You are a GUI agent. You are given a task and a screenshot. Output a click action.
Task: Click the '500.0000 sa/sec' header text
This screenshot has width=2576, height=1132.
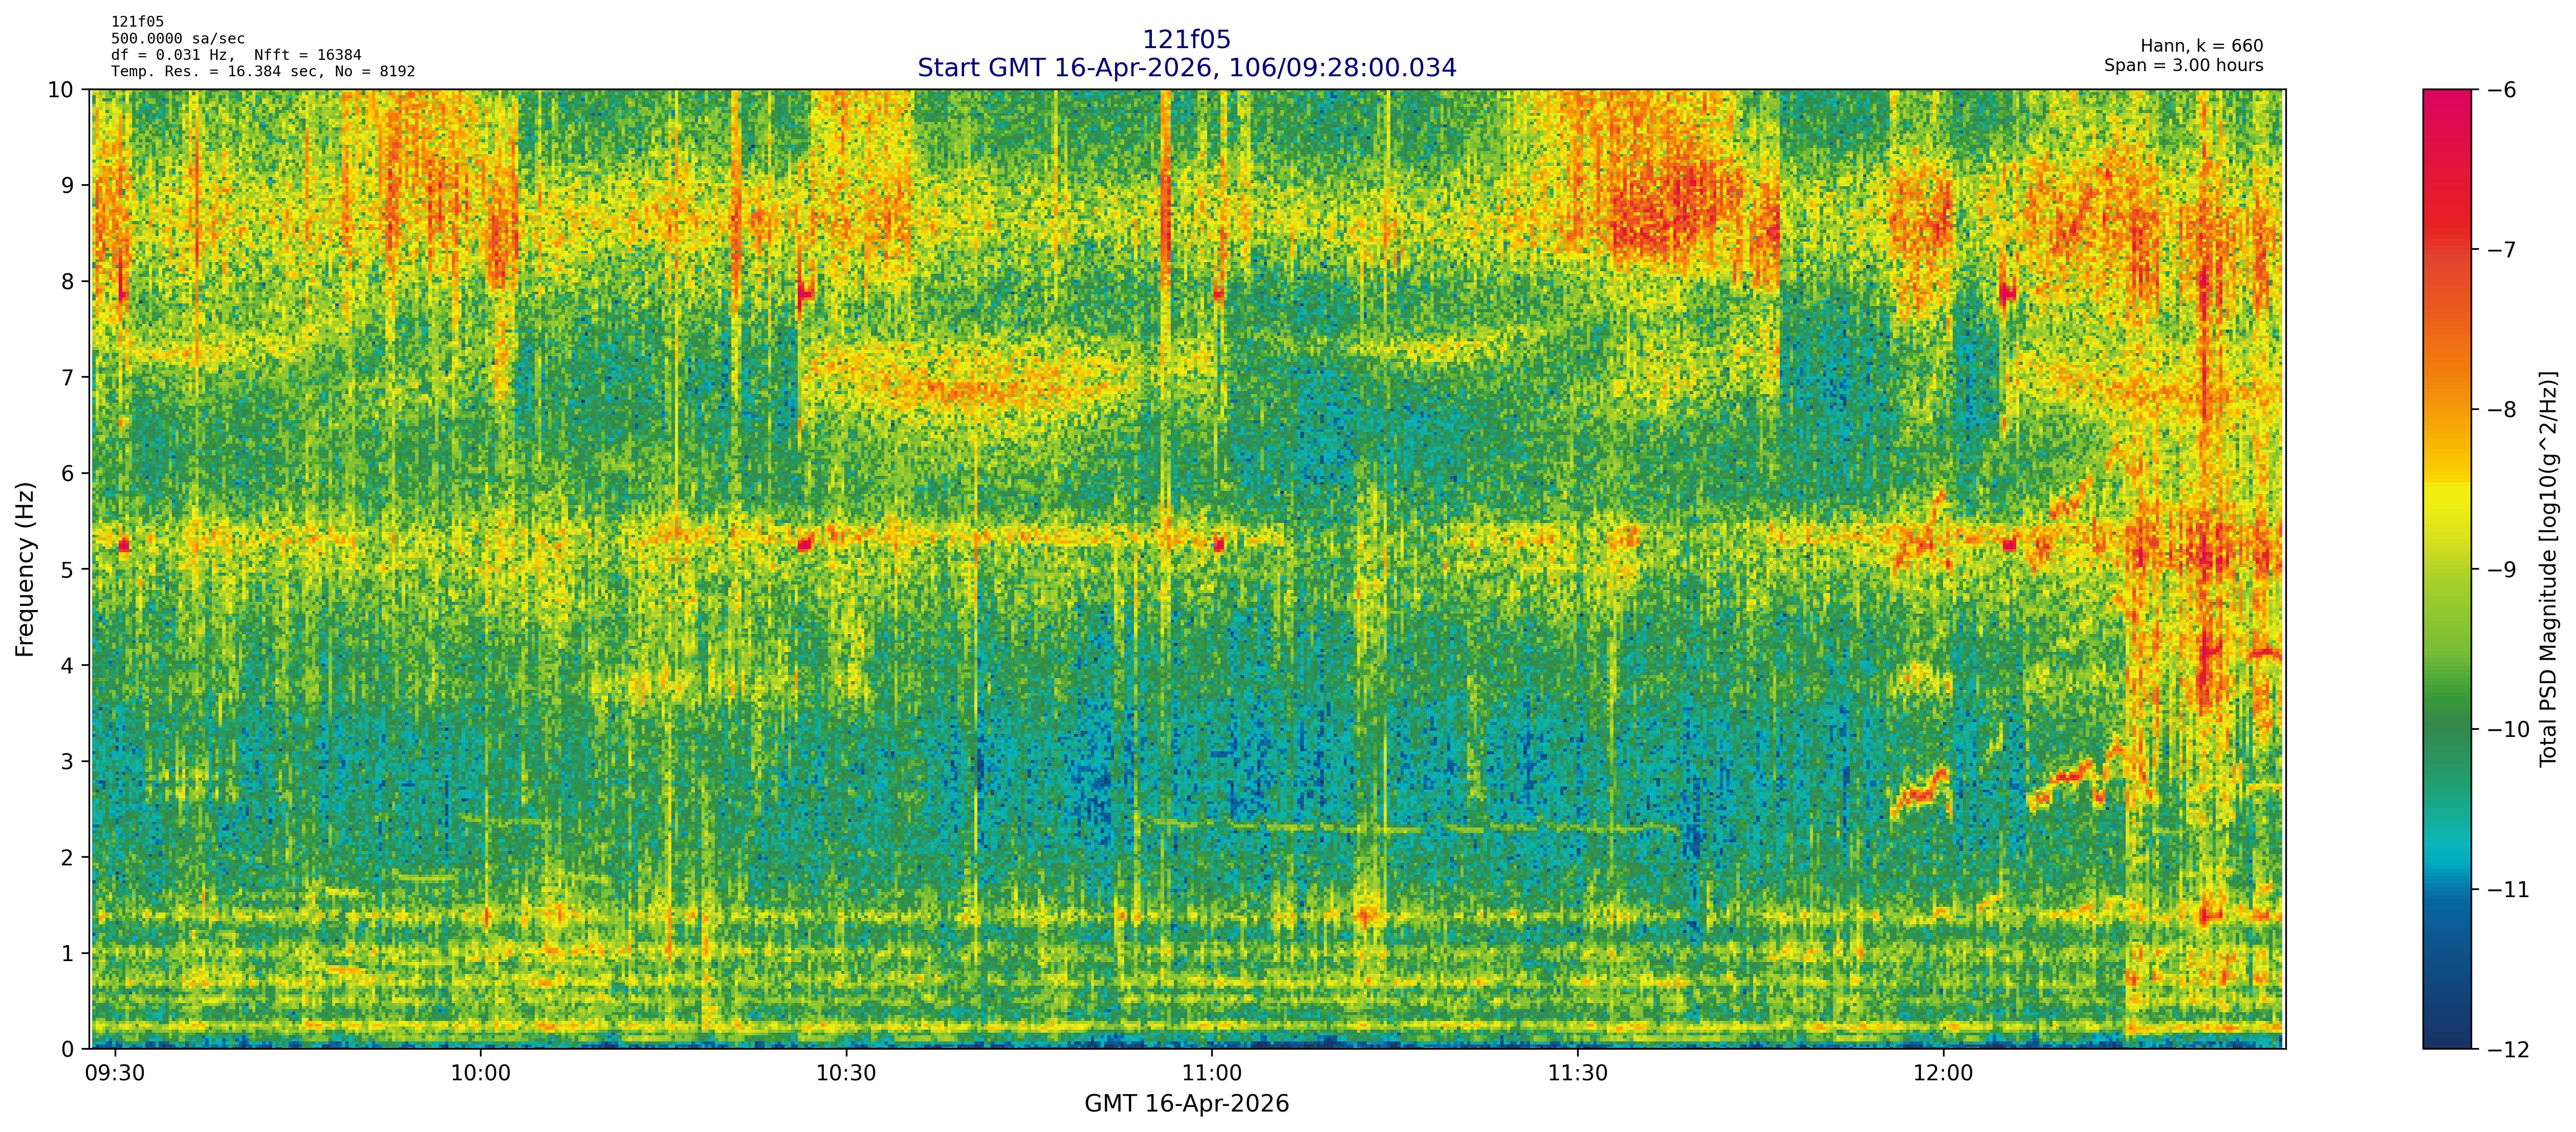tap(178, 39)
